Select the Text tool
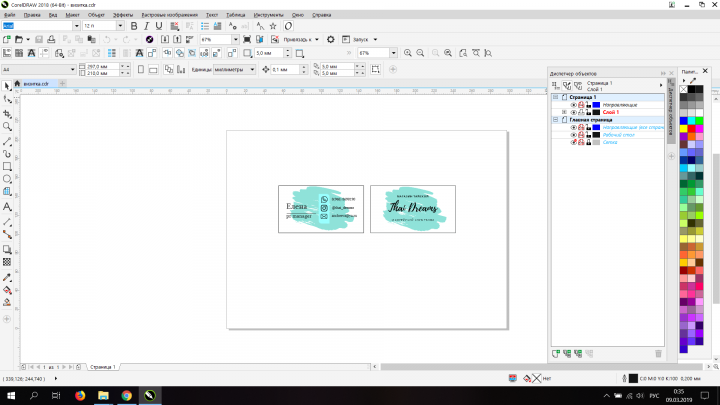Viewport: 720px width, 405px height. (7, 207)
